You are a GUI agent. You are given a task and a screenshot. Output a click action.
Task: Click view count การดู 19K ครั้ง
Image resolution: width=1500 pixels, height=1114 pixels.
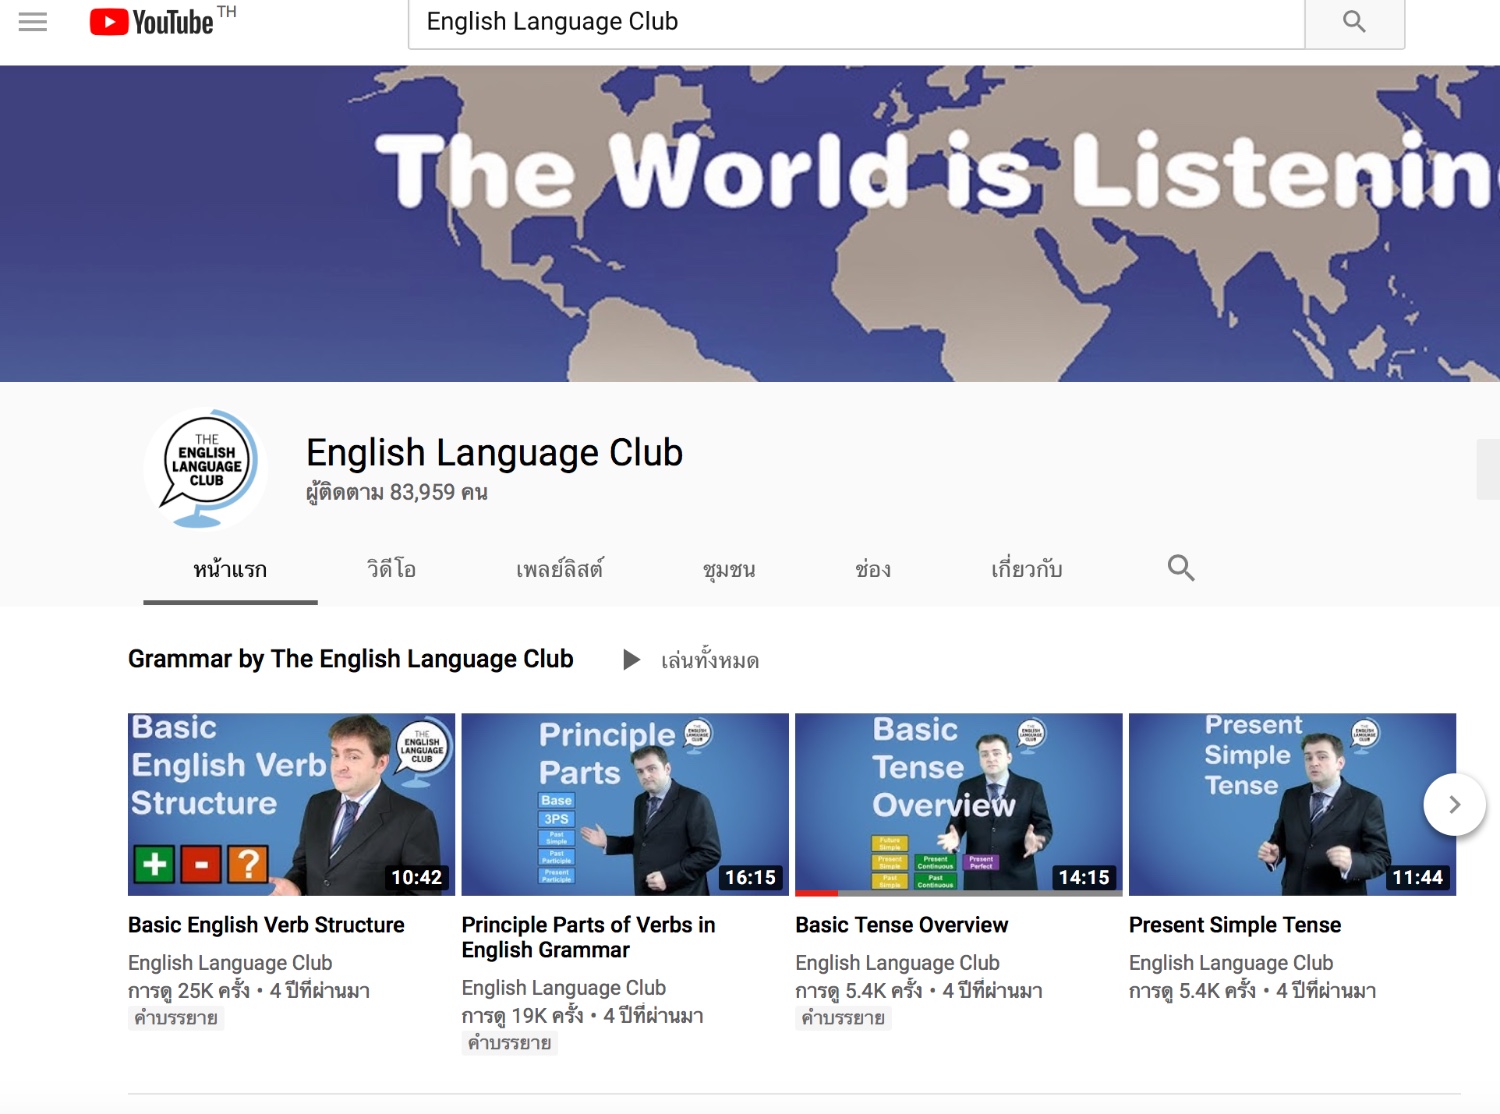pos(523,1016)
